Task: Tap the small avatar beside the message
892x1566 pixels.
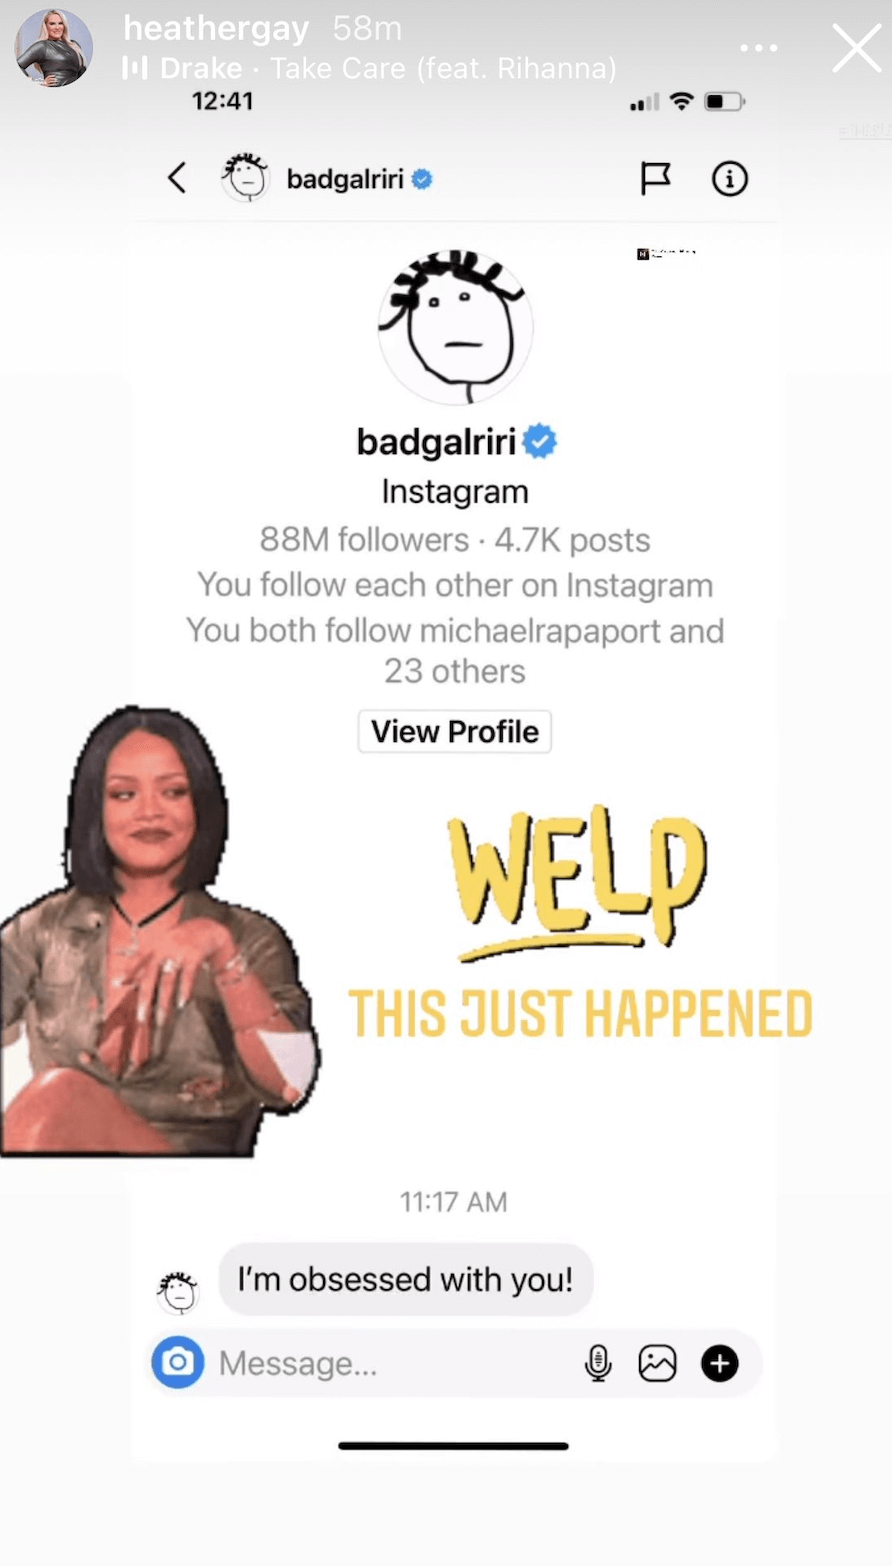Action: tap(178, 1292)
